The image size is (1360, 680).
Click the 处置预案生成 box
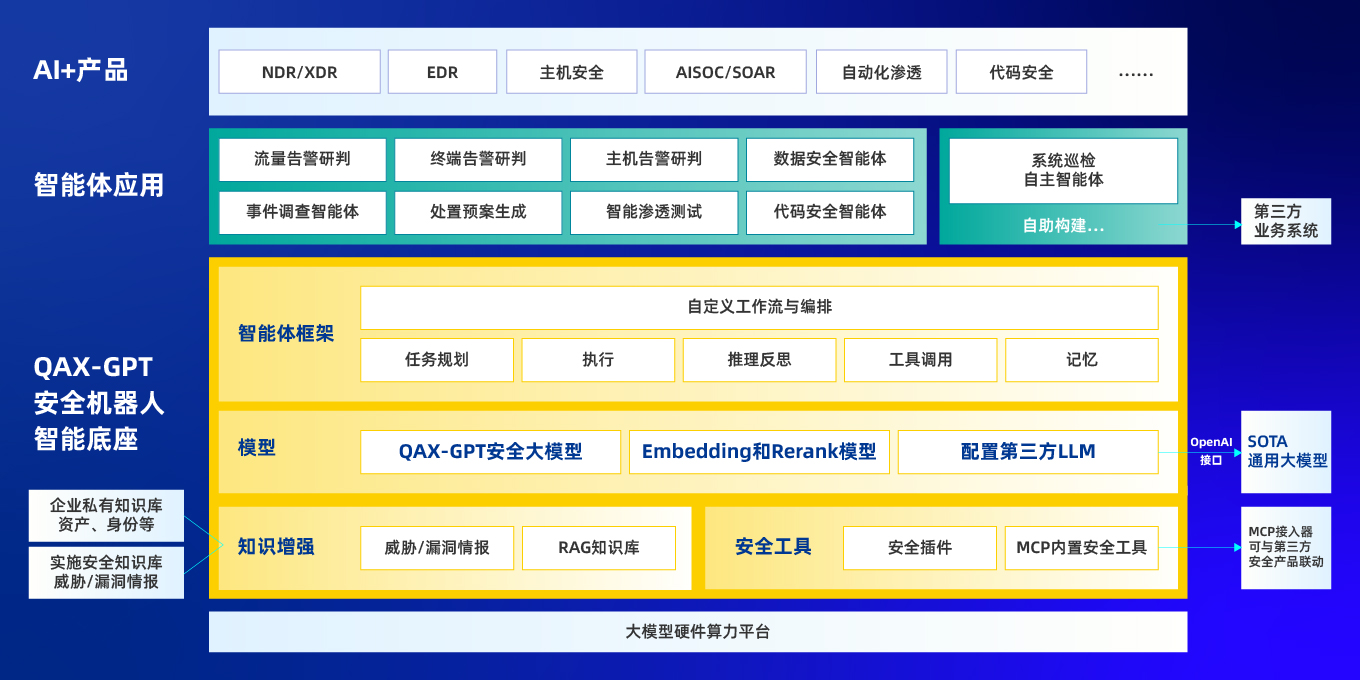pyautogui.click(x=478, y=212)
